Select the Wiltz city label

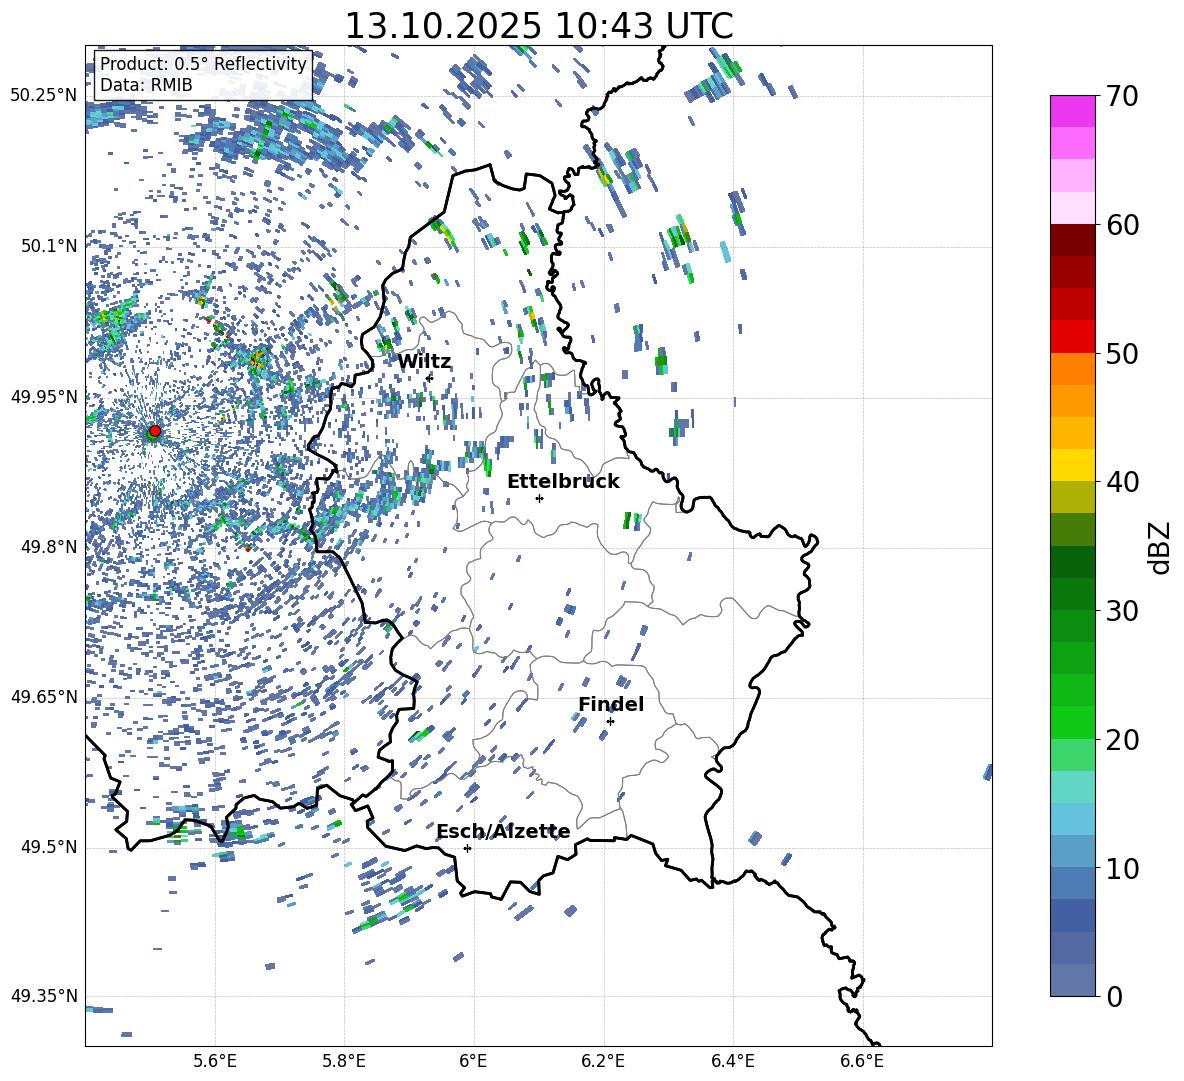pos(424,362)
